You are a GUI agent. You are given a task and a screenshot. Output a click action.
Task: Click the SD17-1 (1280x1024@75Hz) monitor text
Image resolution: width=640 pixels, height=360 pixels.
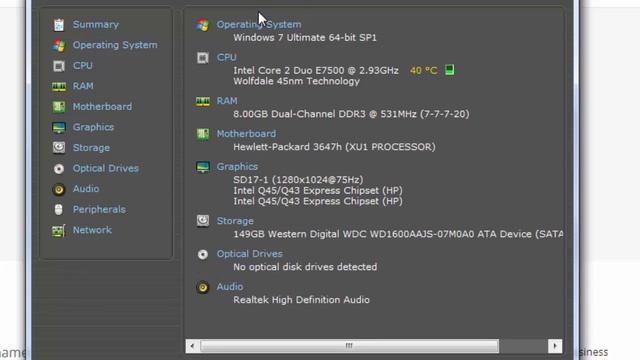pyautogui.click(x=298, y=180)
